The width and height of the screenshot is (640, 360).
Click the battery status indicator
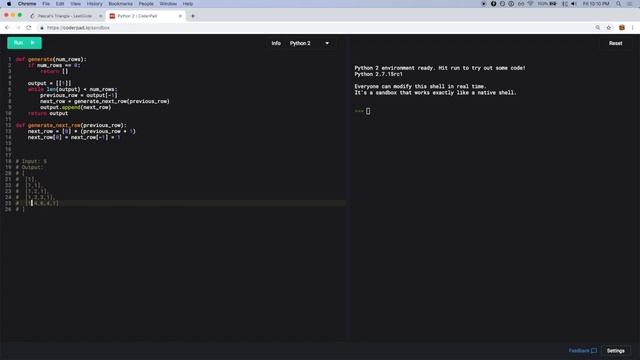click(x=547, y=4)
